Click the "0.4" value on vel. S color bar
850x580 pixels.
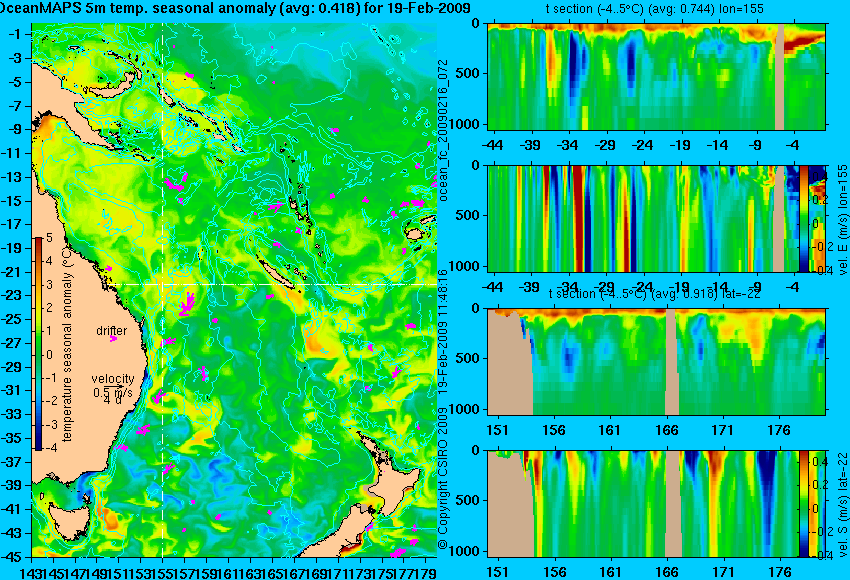coord(819,462)
